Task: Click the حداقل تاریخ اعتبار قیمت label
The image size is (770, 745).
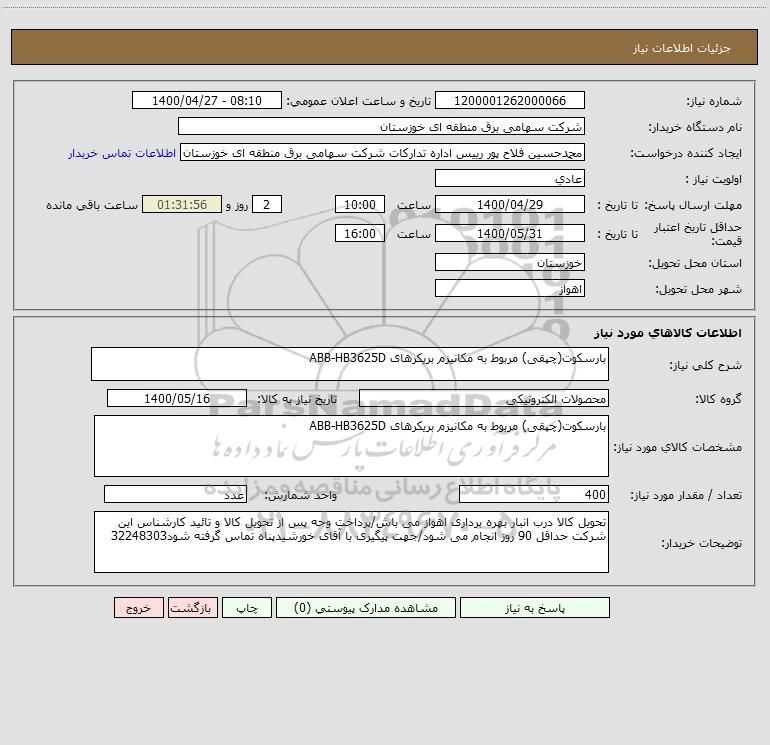Action: pyautogui.click(x=698, y=234)
